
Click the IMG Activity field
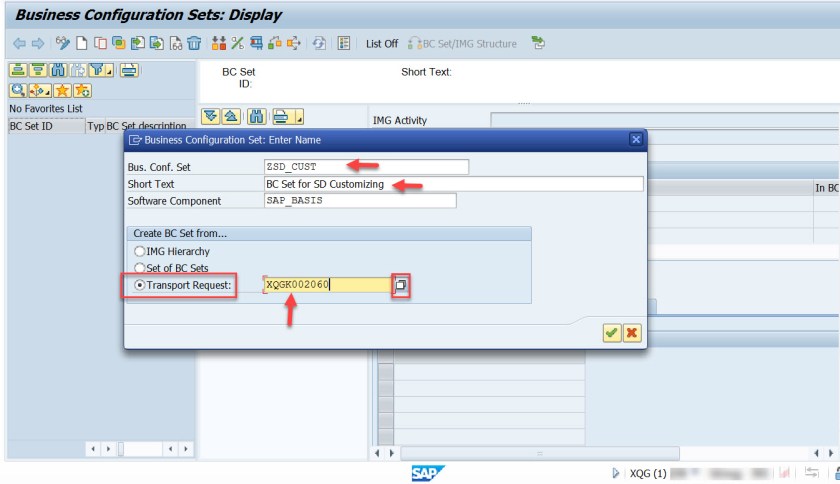click(x=664, y=120)
